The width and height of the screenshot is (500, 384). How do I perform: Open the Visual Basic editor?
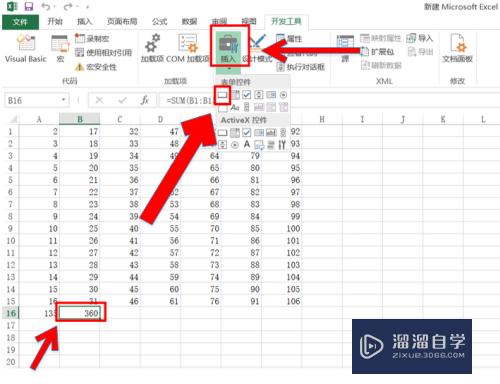click(25, 49)
